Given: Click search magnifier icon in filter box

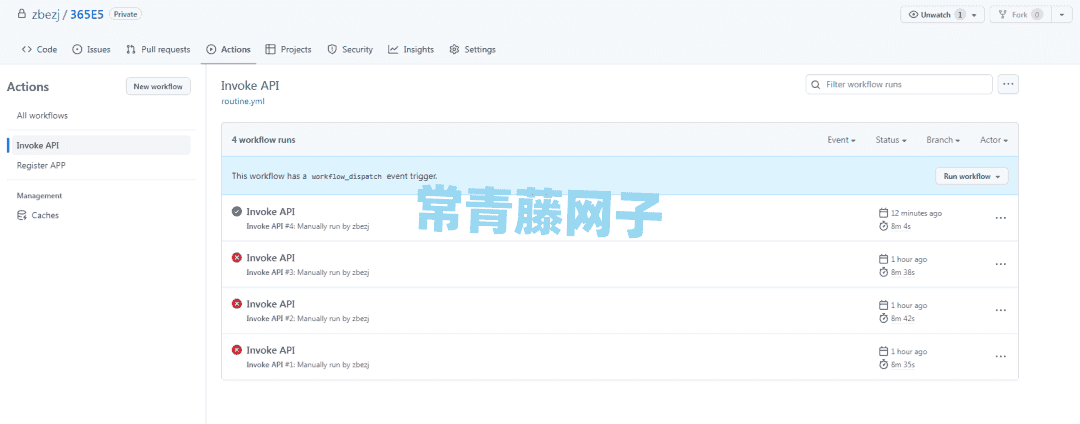Looking at the screenshot, I should point(816,85).
